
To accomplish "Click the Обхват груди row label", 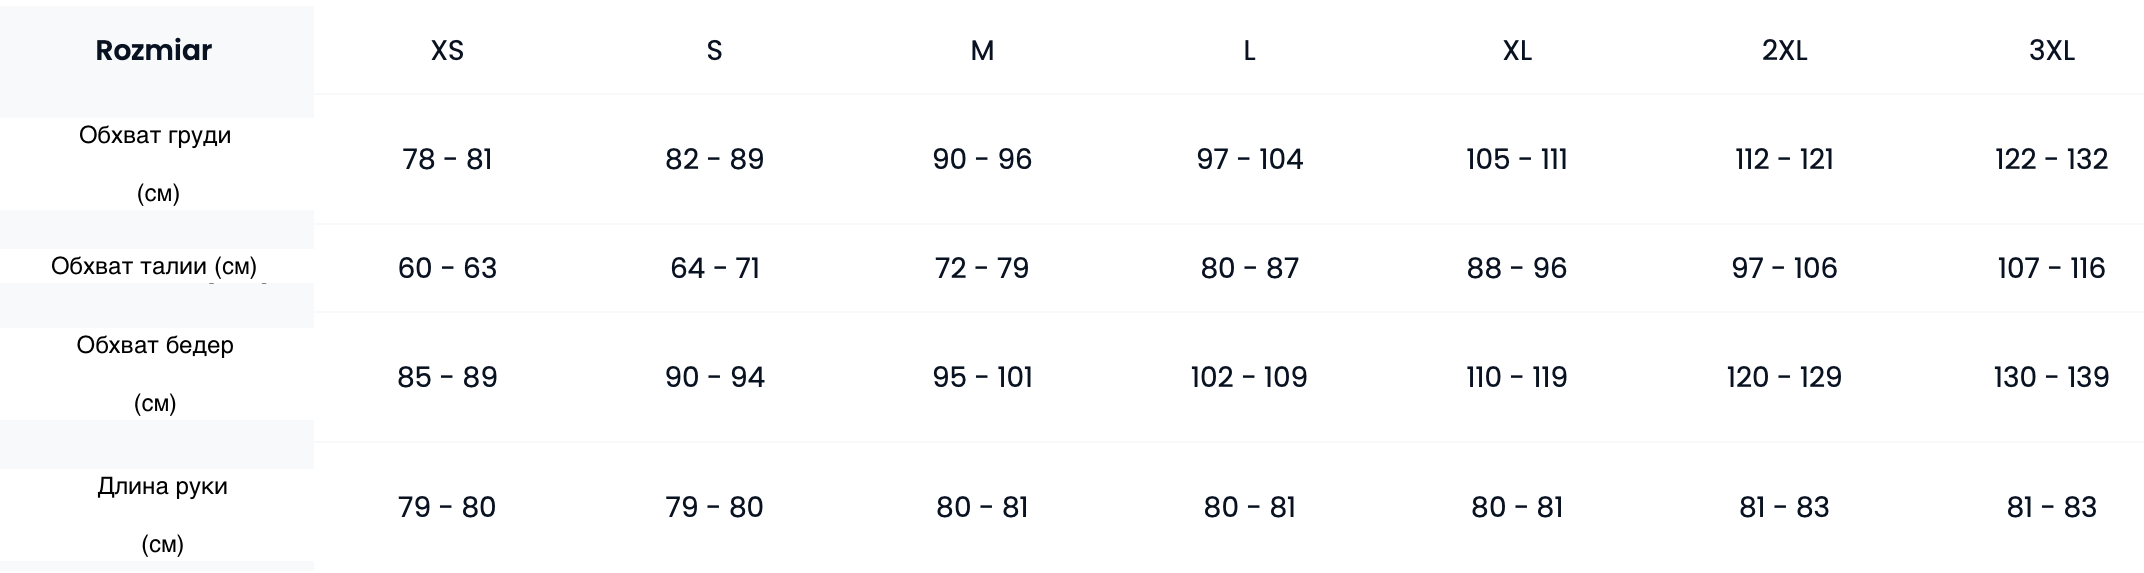I will pyautogui.click(x=155, y=136).
